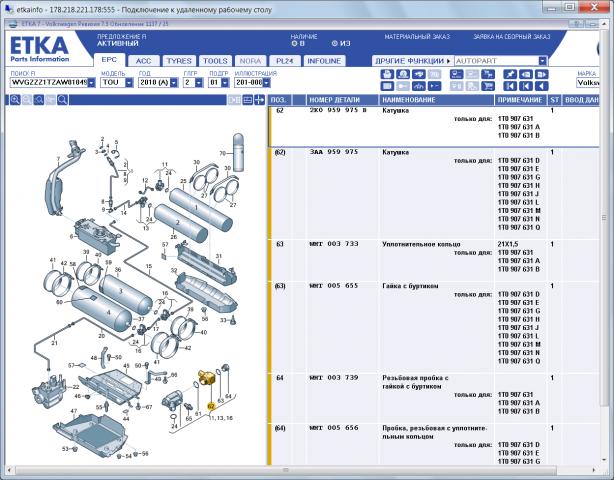Click the ETKA Parts Information logo
Image resolution: width=614 pixels, height=480 pixels.
[40, 49]
